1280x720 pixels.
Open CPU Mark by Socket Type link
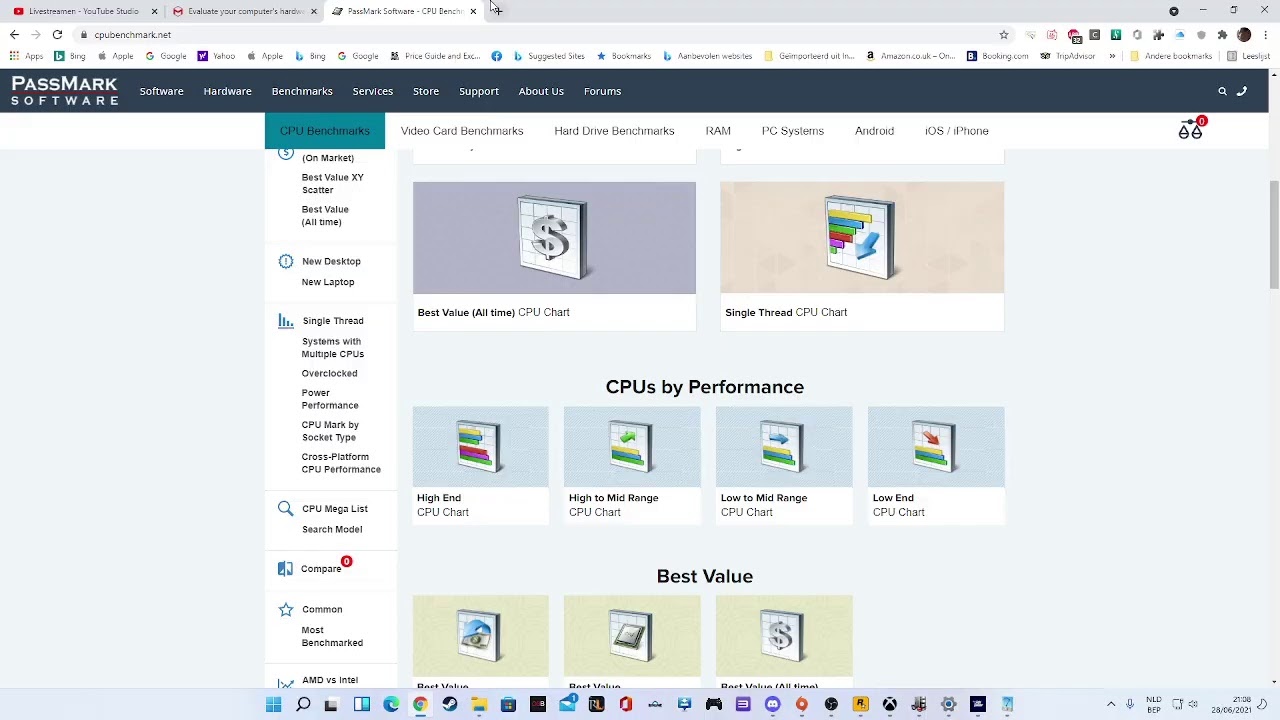[x=330, y=431]
